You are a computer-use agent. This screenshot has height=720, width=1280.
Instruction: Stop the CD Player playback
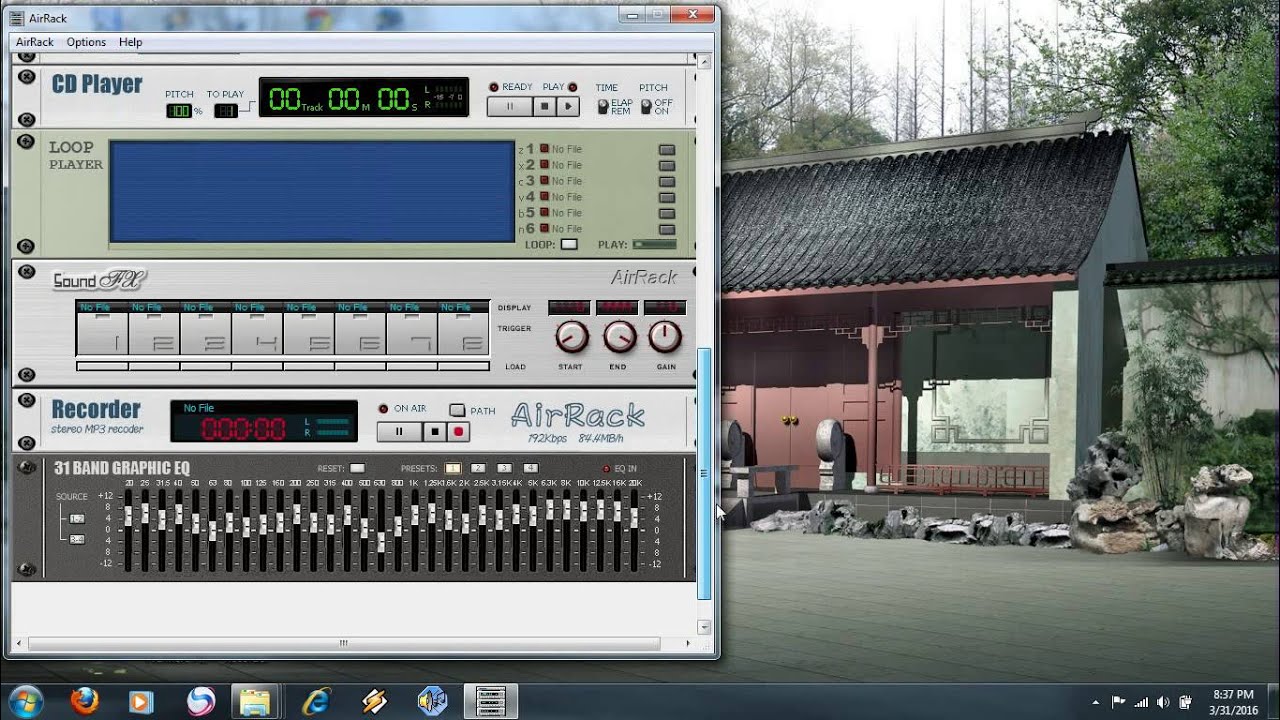pos(545,106)
